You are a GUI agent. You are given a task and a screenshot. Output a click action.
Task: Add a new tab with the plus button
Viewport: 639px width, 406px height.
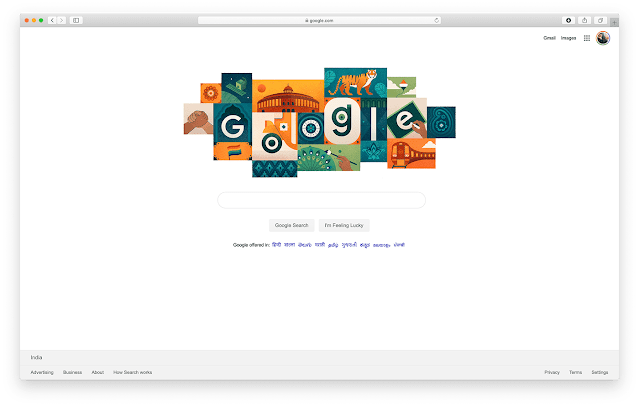614,22
